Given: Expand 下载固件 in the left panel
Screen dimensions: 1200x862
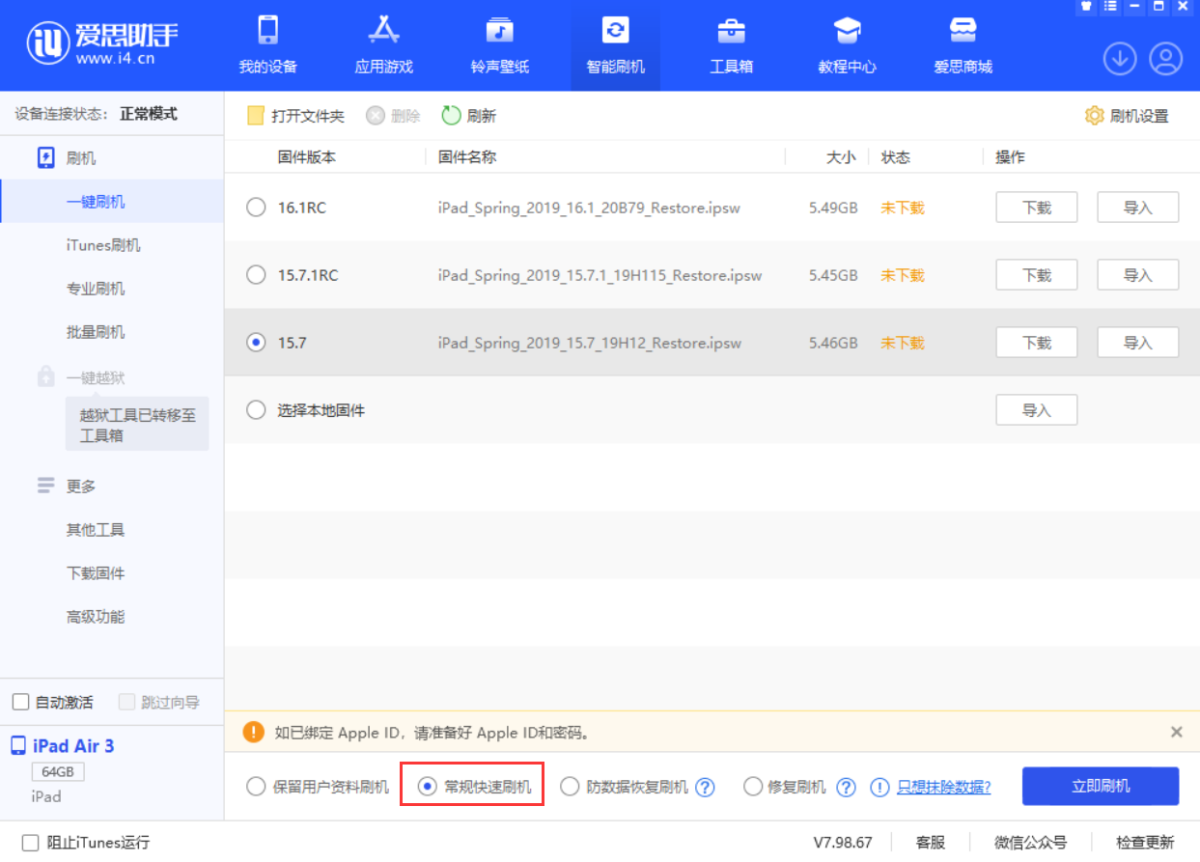Looking at the screenshot, I should (93, 573).
